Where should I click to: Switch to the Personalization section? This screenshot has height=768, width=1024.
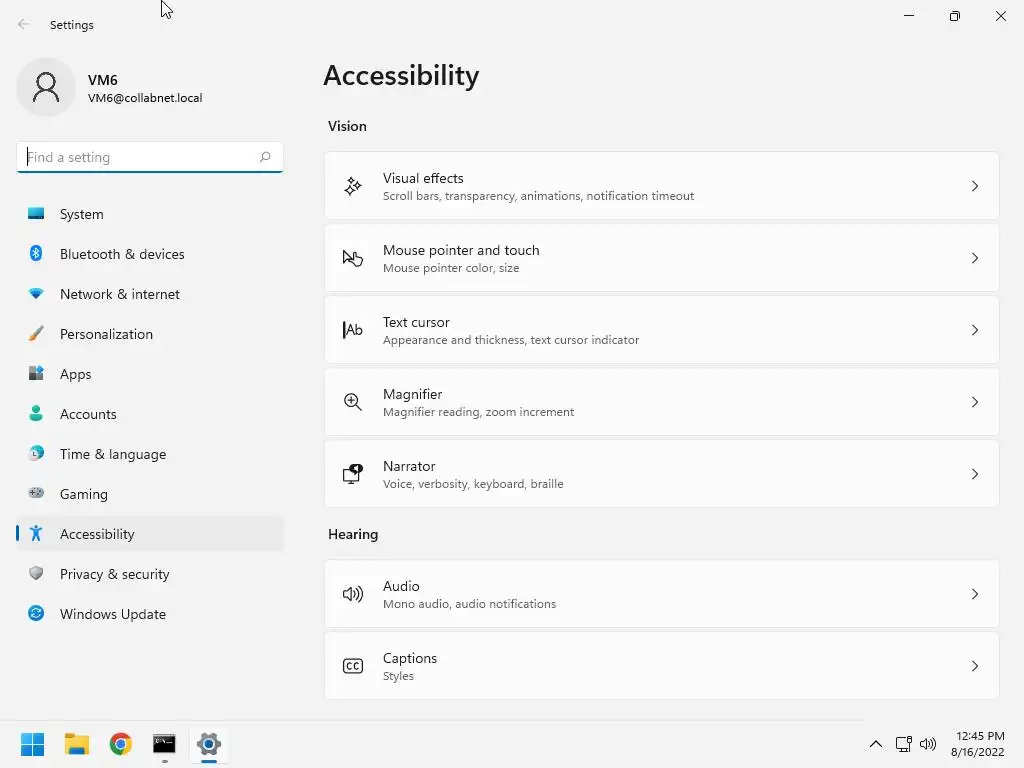106,334
